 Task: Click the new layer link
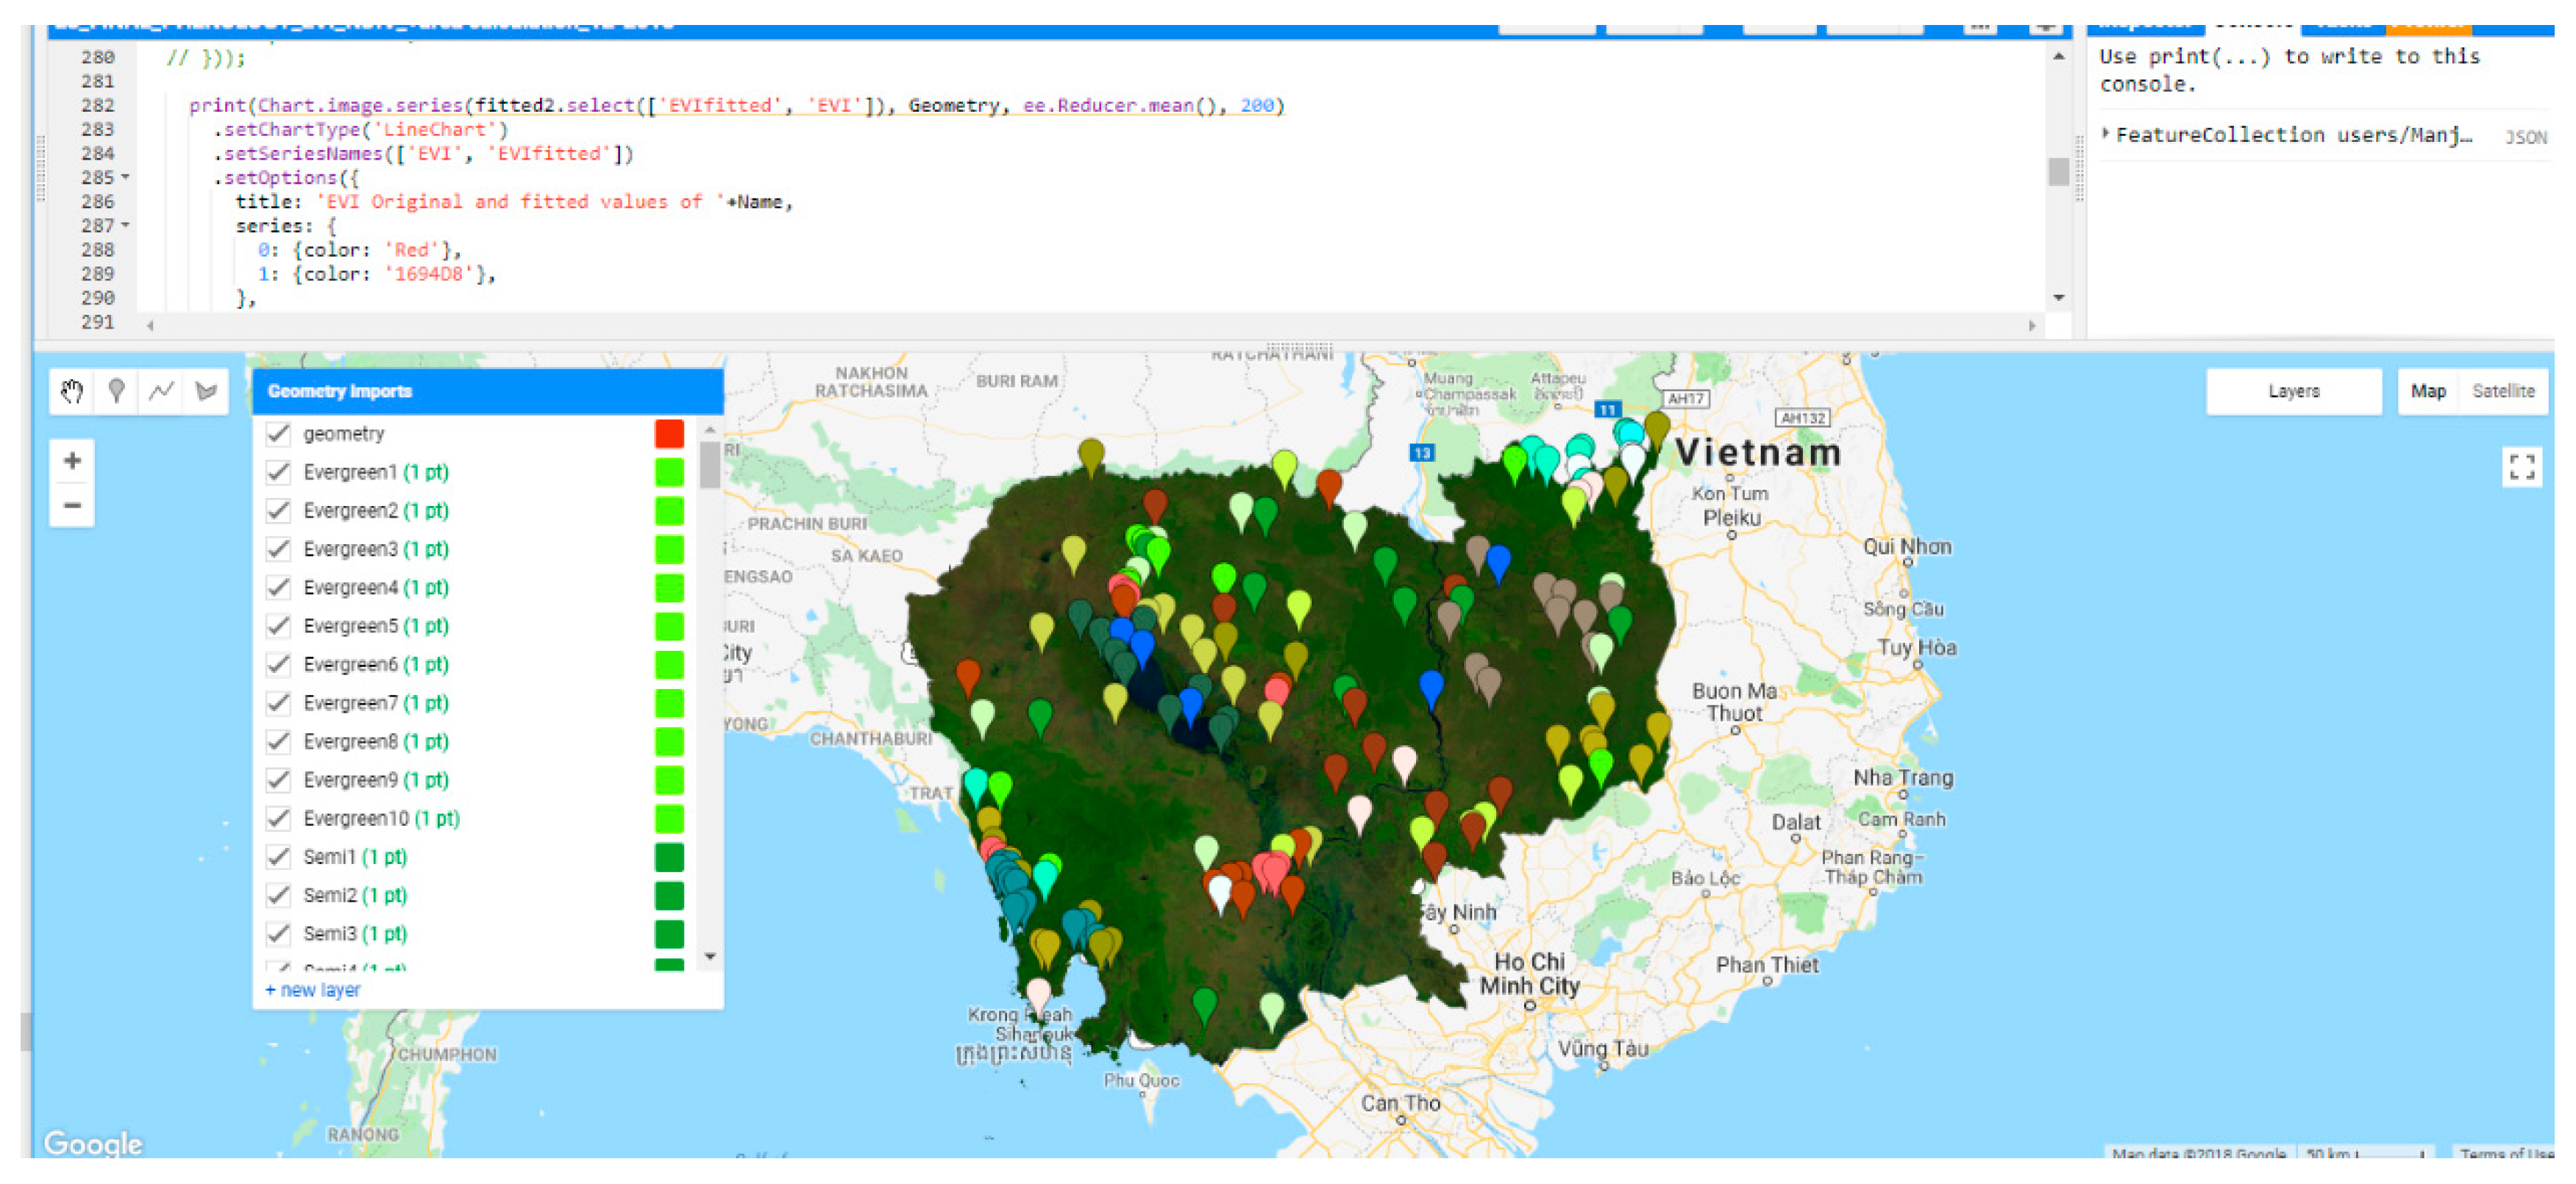coord(313,990)
